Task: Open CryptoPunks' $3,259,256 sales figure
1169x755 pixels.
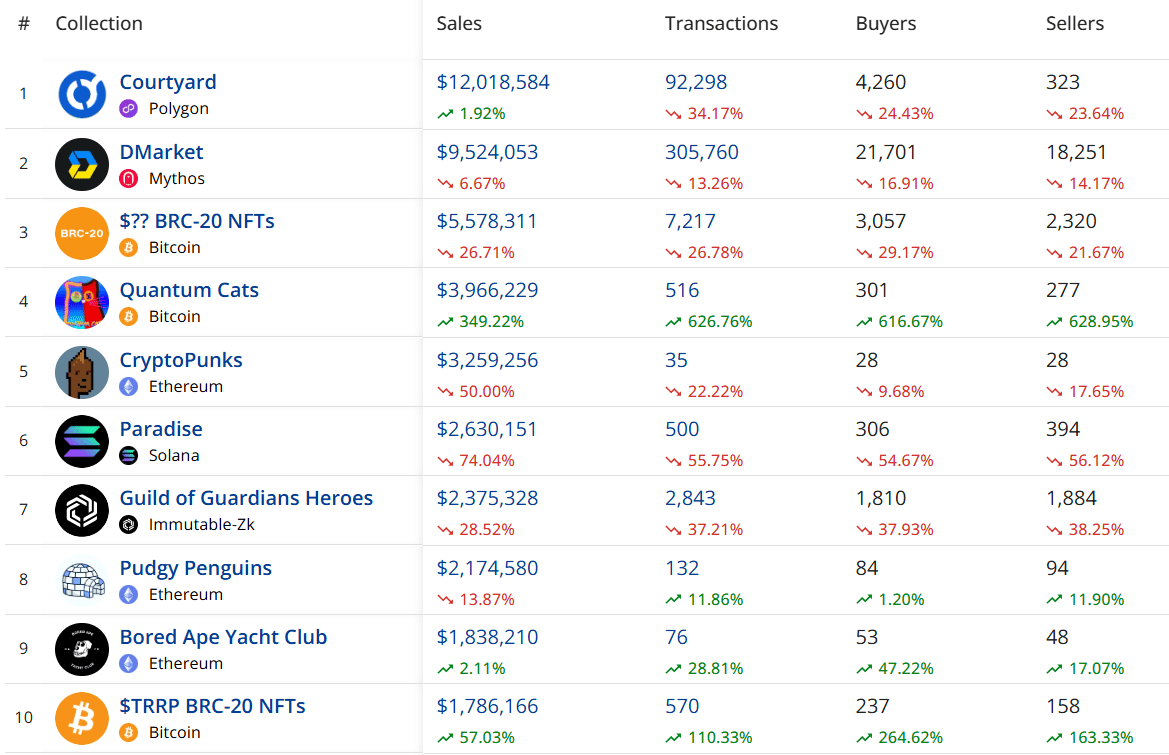Action: (x=487, y=360)
